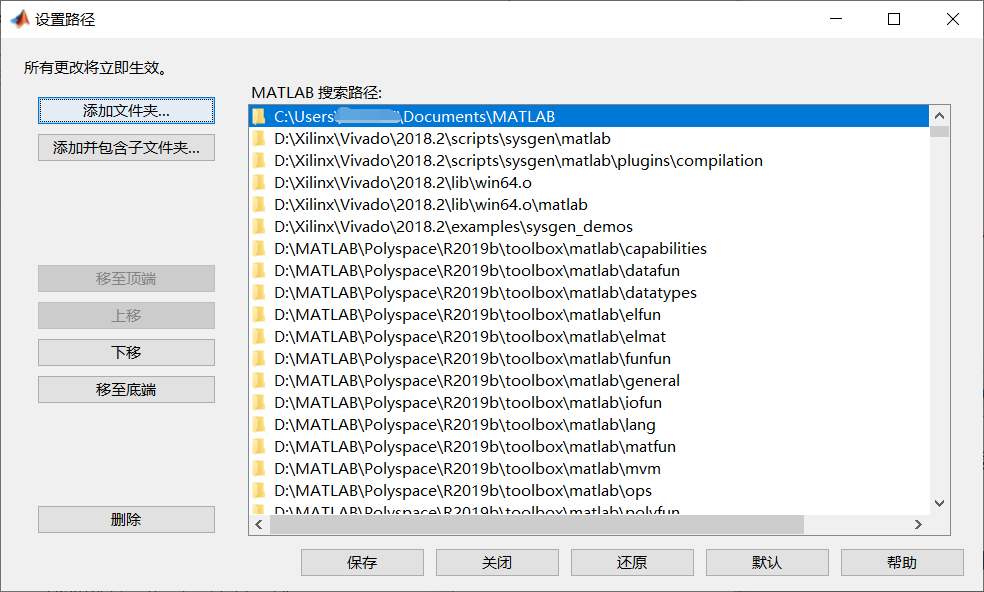Select the Vivado lib\win64.o path
The width and height of the screenshot is (984, 592).
tap(589, 183)
